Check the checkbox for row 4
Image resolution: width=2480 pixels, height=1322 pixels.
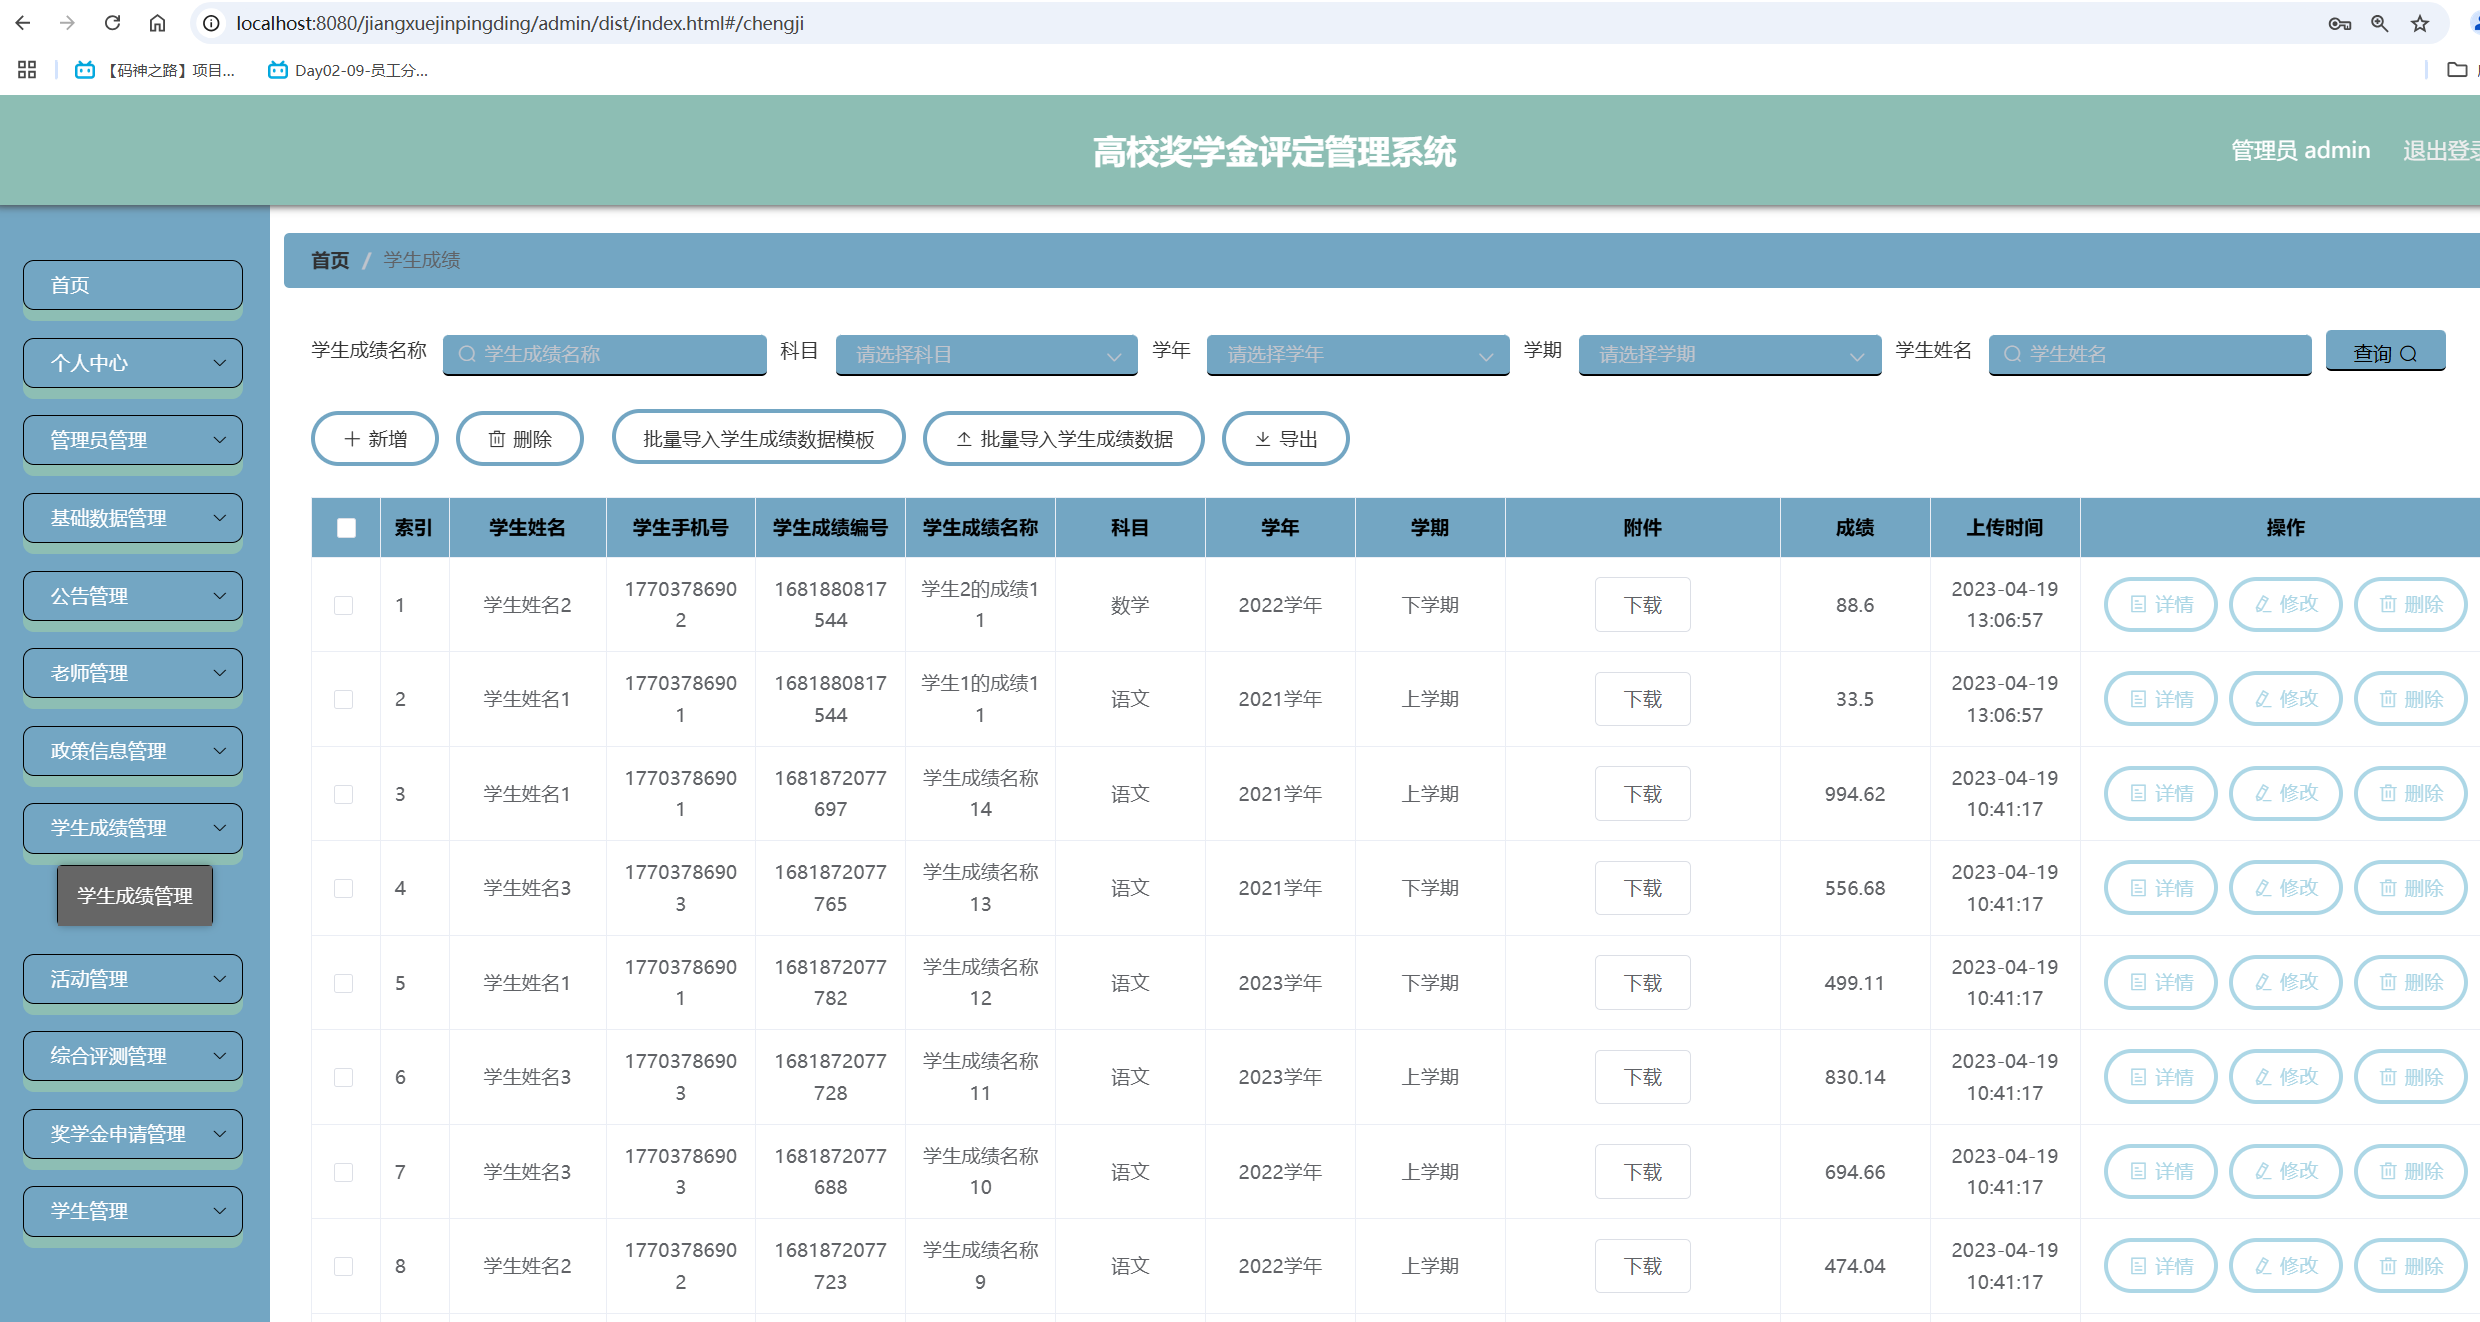pos(343,888)
